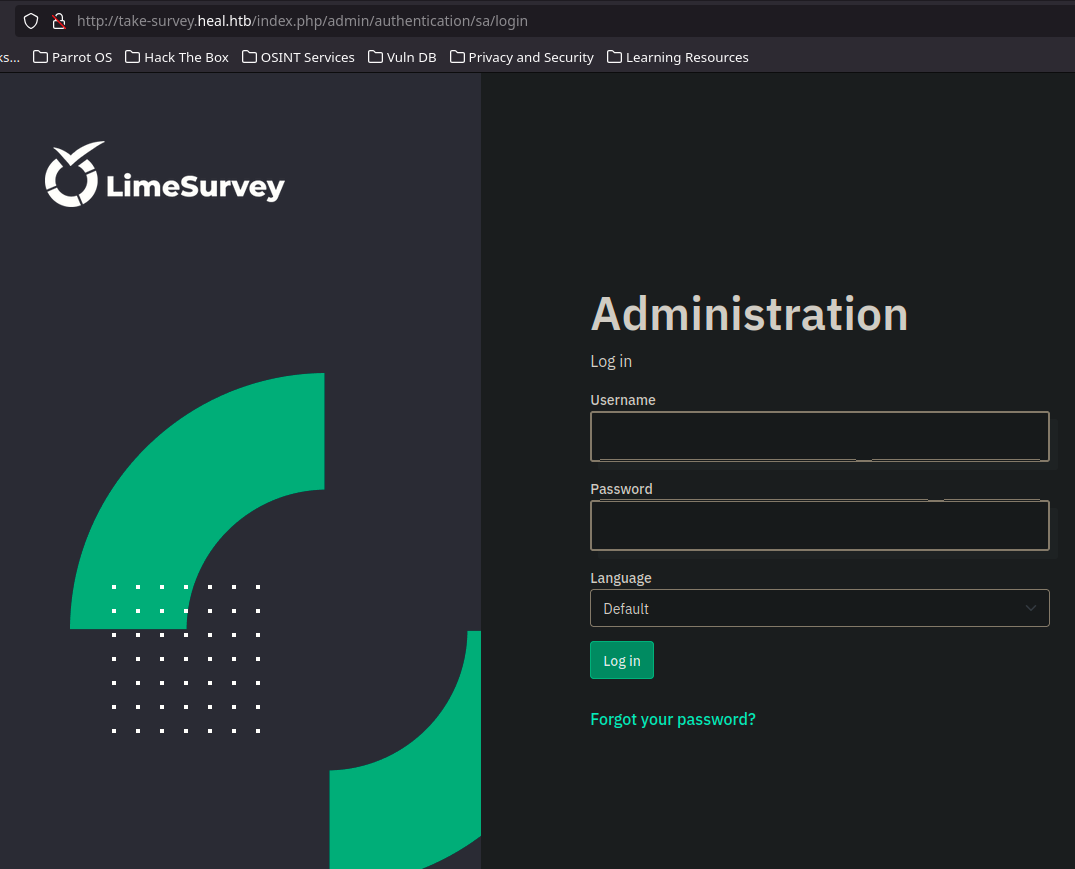Image resolution: width=1075 pixels, height=869 pixels.
Task: Open Privacy and Security bookmarks folder
Action: tap(522, 58)
